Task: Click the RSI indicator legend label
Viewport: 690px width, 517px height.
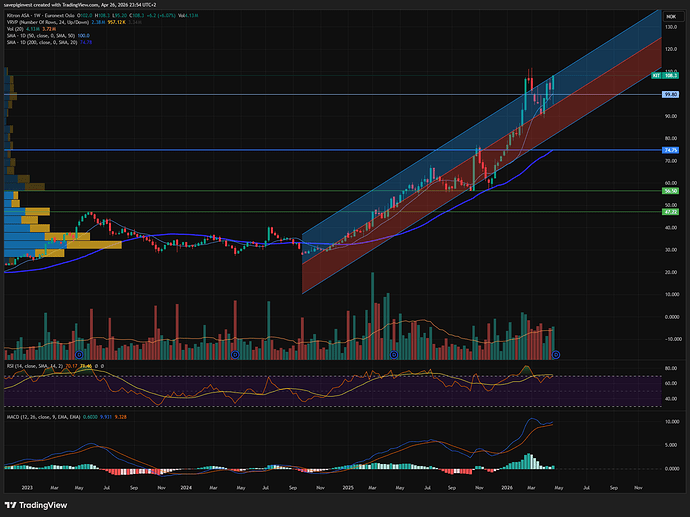Action: [x=30, y=368]
